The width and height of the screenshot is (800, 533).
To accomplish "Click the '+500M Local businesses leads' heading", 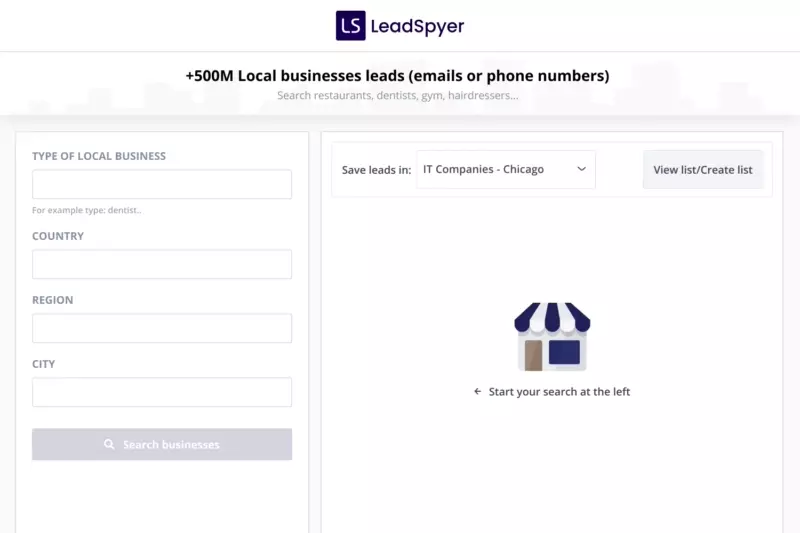I will [x=397, y=75].
